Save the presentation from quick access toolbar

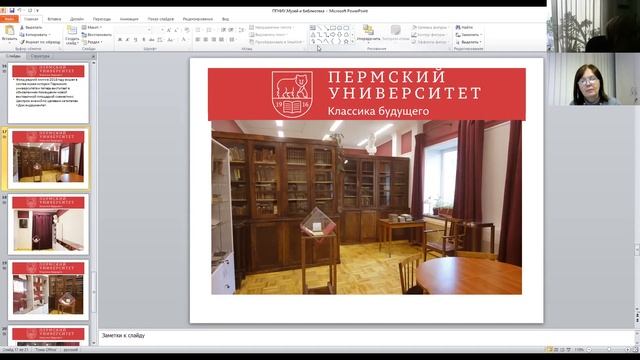pyautogui.click(x=12, y=11)
